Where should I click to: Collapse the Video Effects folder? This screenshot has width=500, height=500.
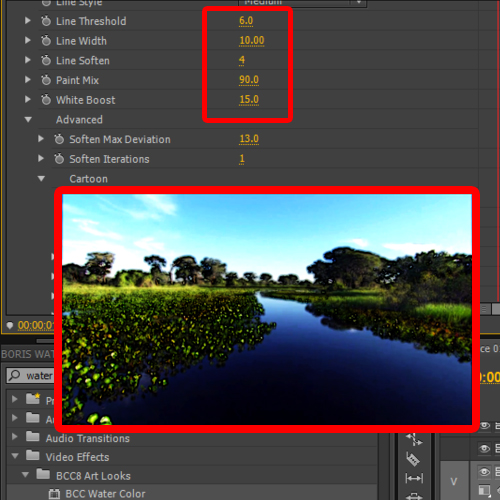click(15, 456)
